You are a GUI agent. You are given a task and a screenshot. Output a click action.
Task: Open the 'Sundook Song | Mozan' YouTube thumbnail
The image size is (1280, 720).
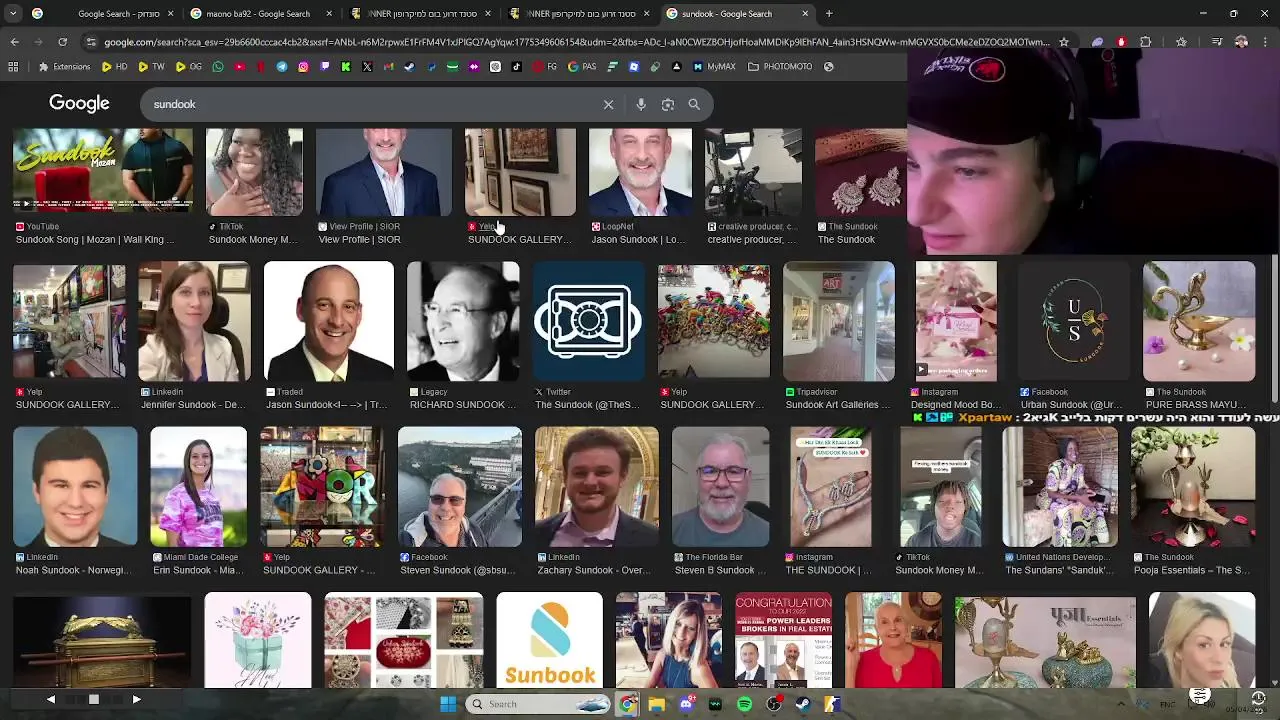pyautogui.click(x=103, y=171)
